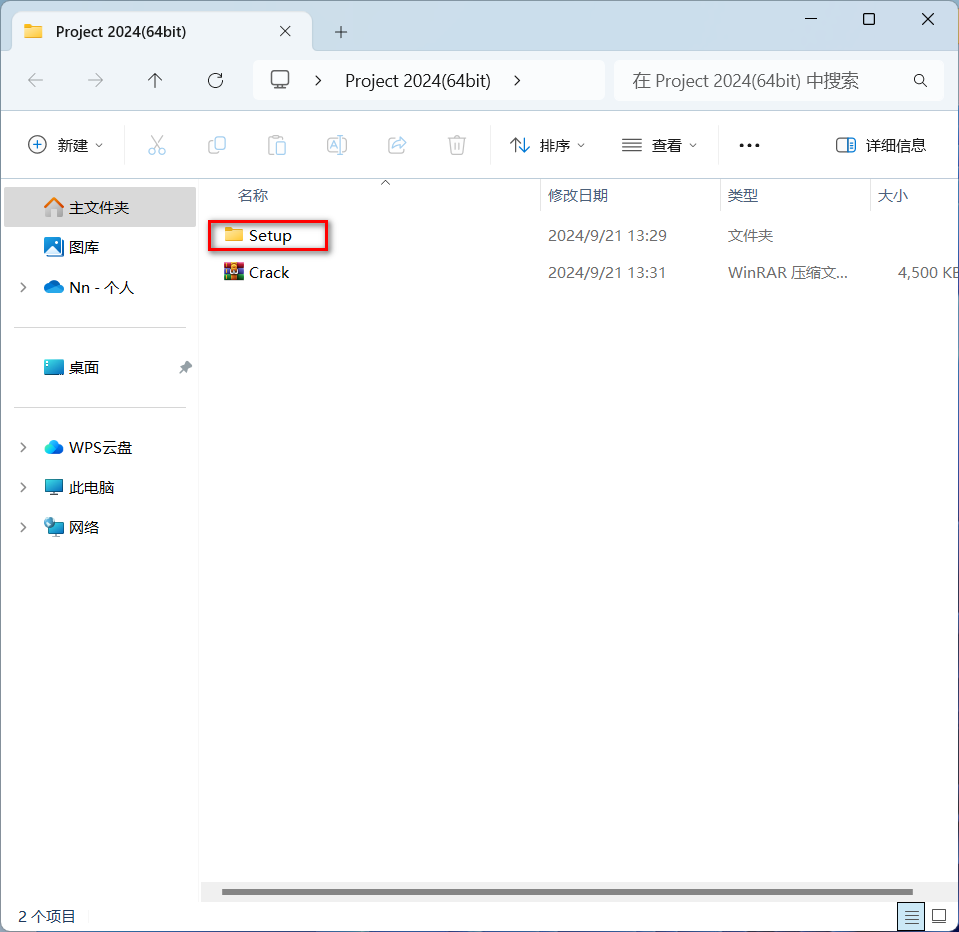Image resolution: width=959 pixels, height=932 pixels.
Task: Click the Cut scissors icon
Action: (x=157, y=145)
